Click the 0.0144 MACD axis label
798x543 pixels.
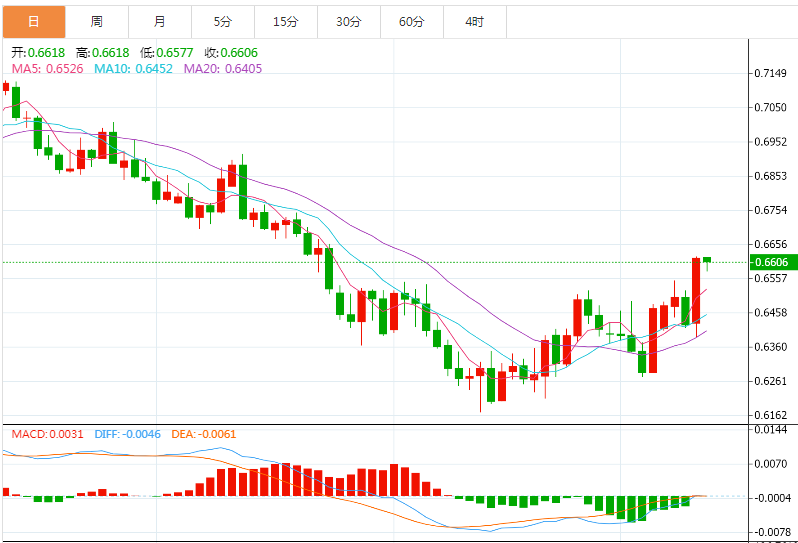pyautogui.click(x=771, y=430)
